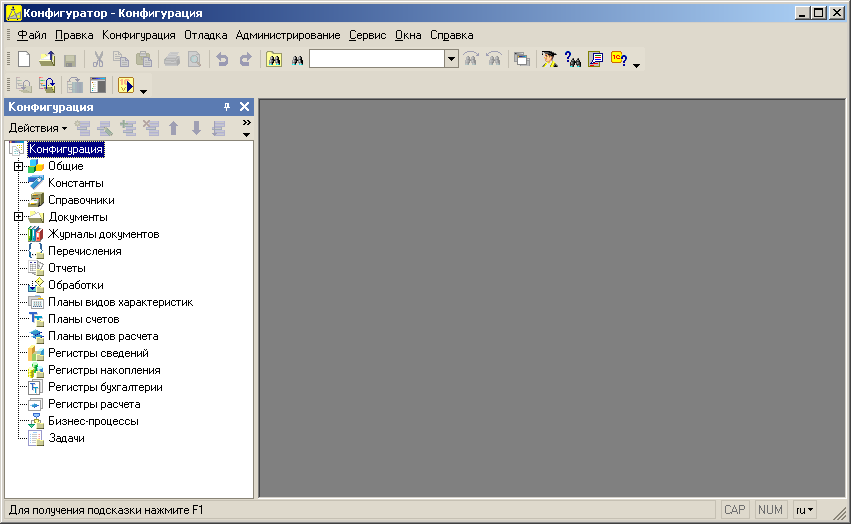Select Планы видов характеристик in the tree
Viewport: 851px width, 524px height.
coord(120,302)
